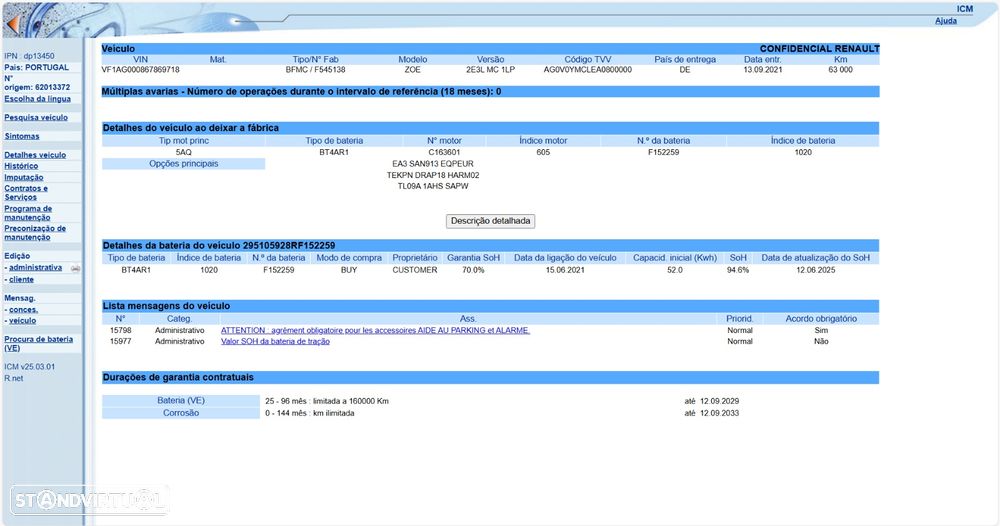Click initial capacity value 52.0

[x=675, y=270]
